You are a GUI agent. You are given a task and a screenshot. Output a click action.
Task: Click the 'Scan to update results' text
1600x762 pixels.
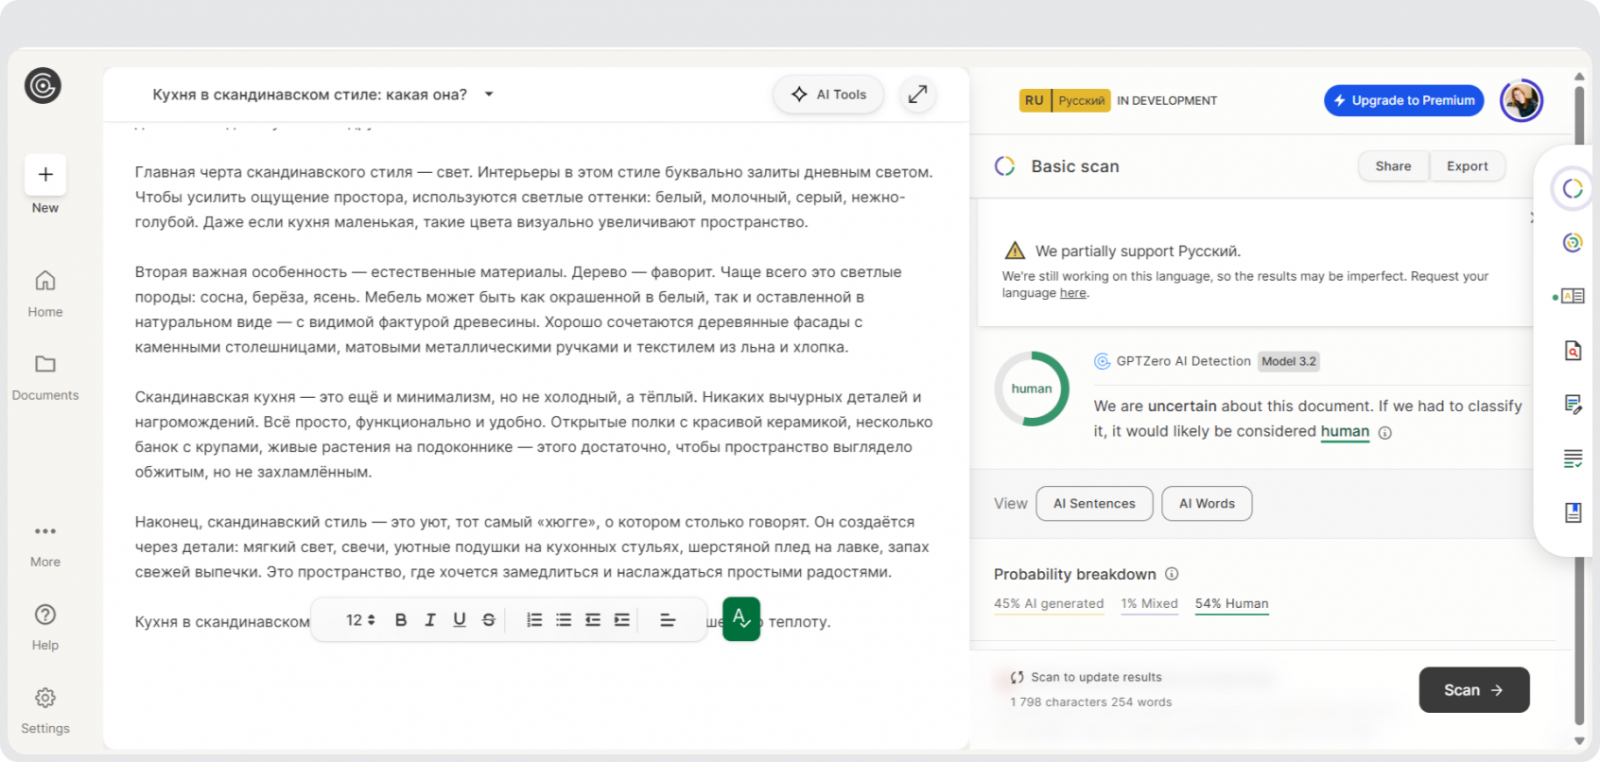1097,677
